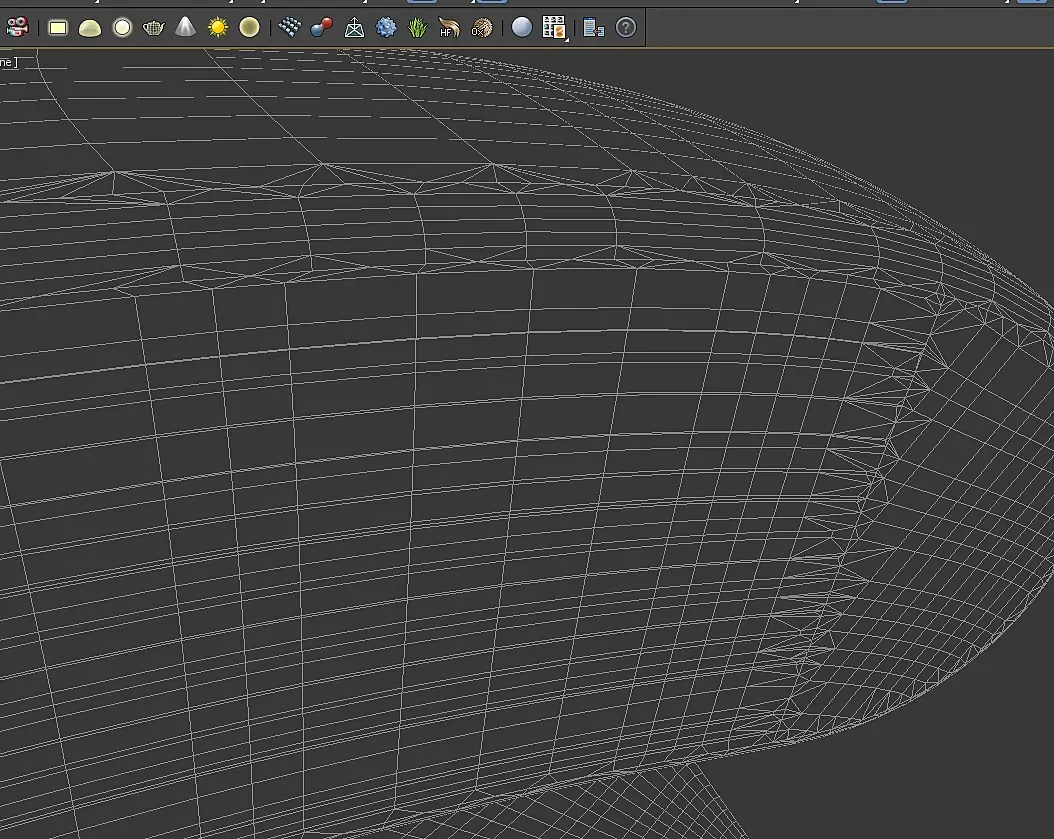The image size is (1054, 839).
Task: Open help with the question mark icon
Action: point(626,27)
